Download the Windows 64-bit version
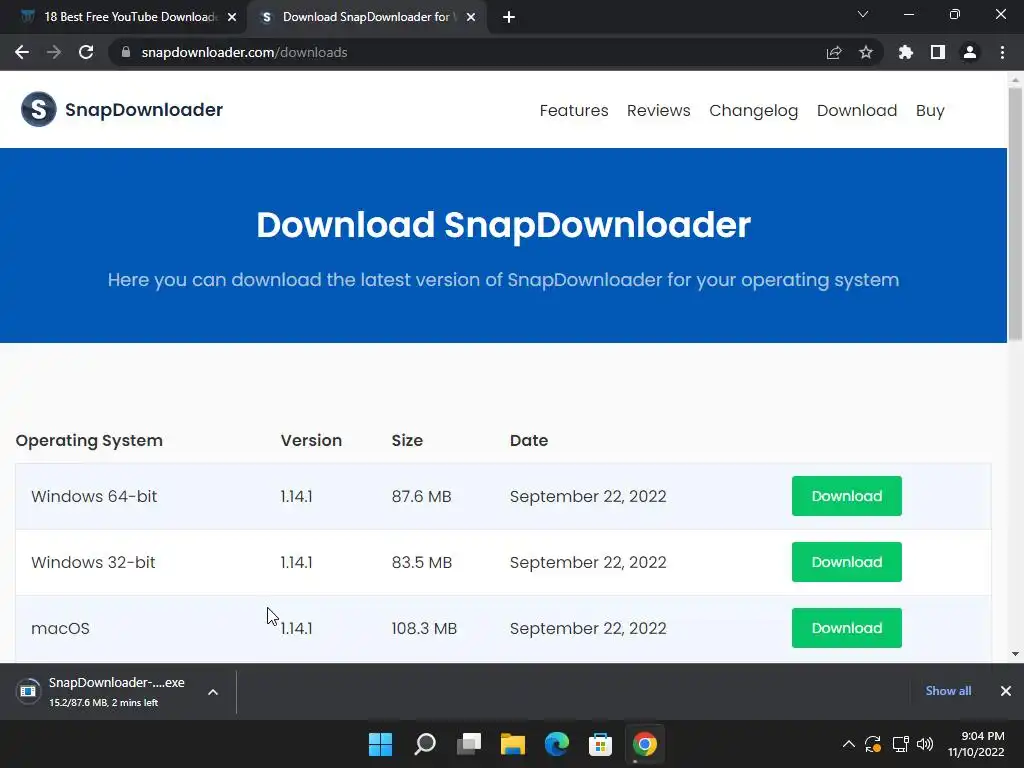Viewport: 1024px width, 768px height. [x=846, y=496]
